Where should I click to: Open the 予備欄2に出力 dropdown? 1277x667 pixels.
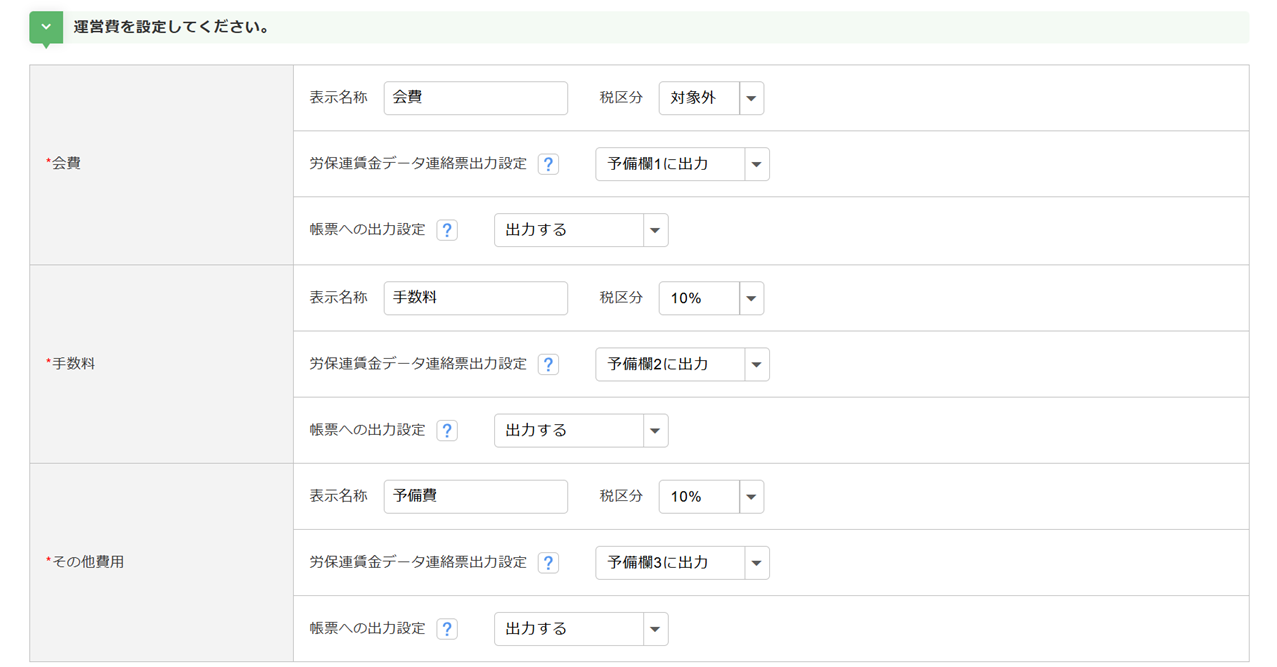(x=682, y=364)
